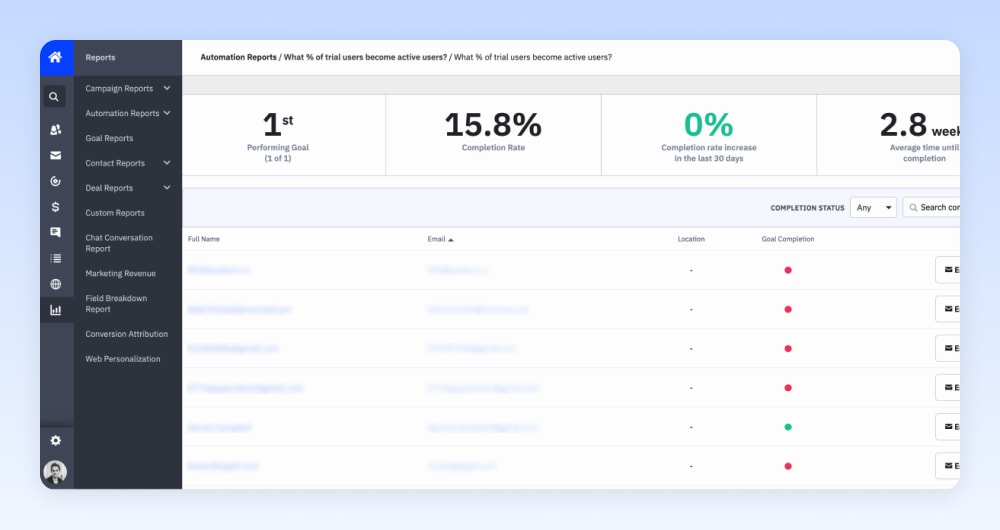
Task: Expand the Campaign Reports menu
Action: (x=128, y=89)
